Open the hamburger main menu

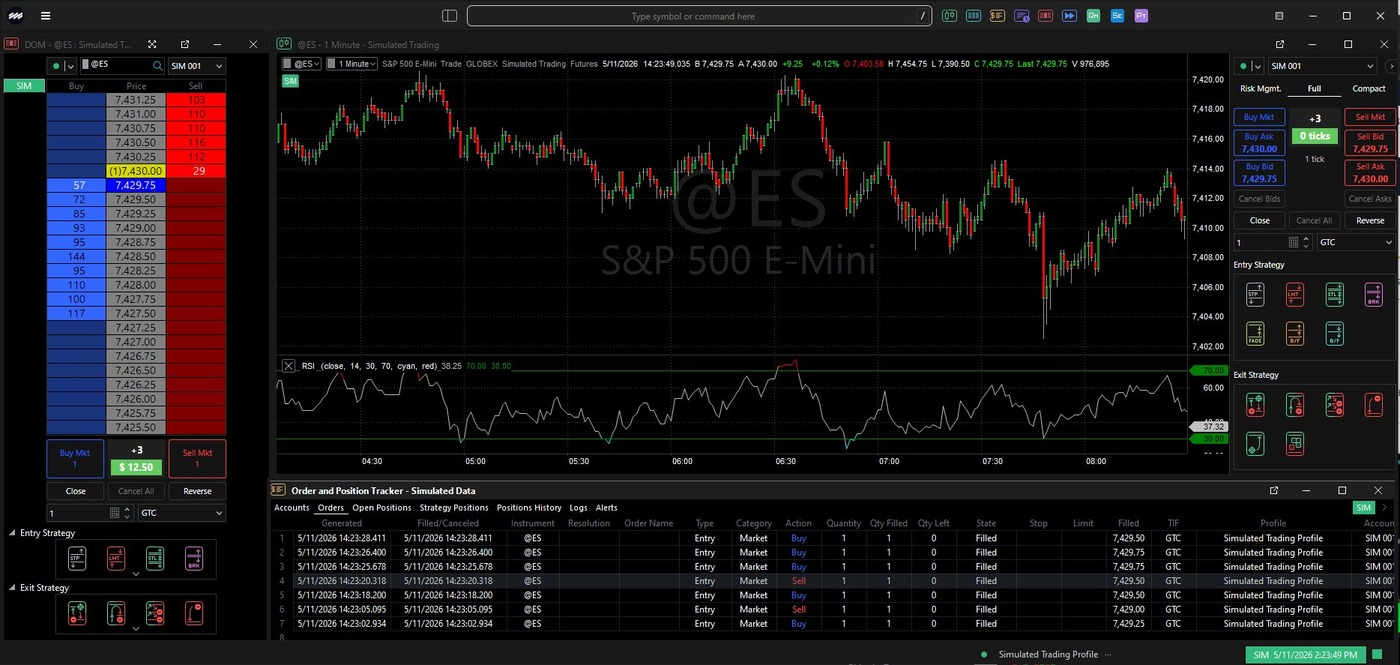(46, 16)
